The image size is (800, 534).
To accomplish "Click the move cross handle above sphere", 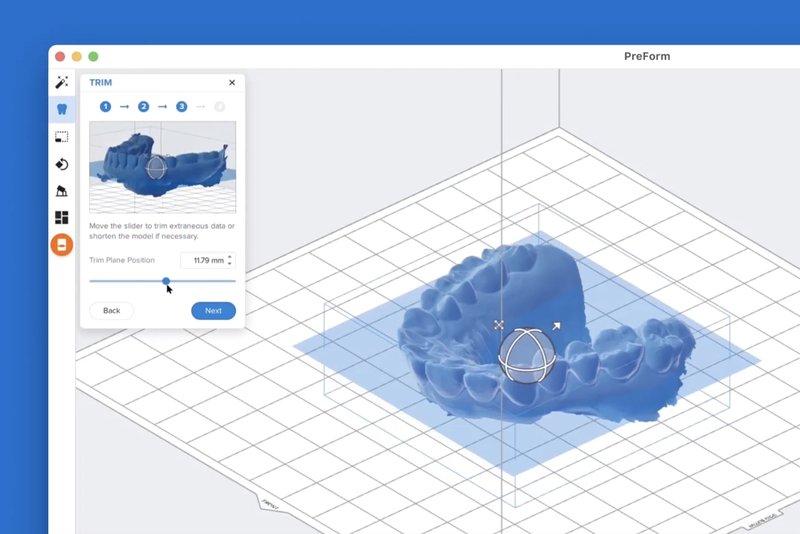I will point(499,325).
